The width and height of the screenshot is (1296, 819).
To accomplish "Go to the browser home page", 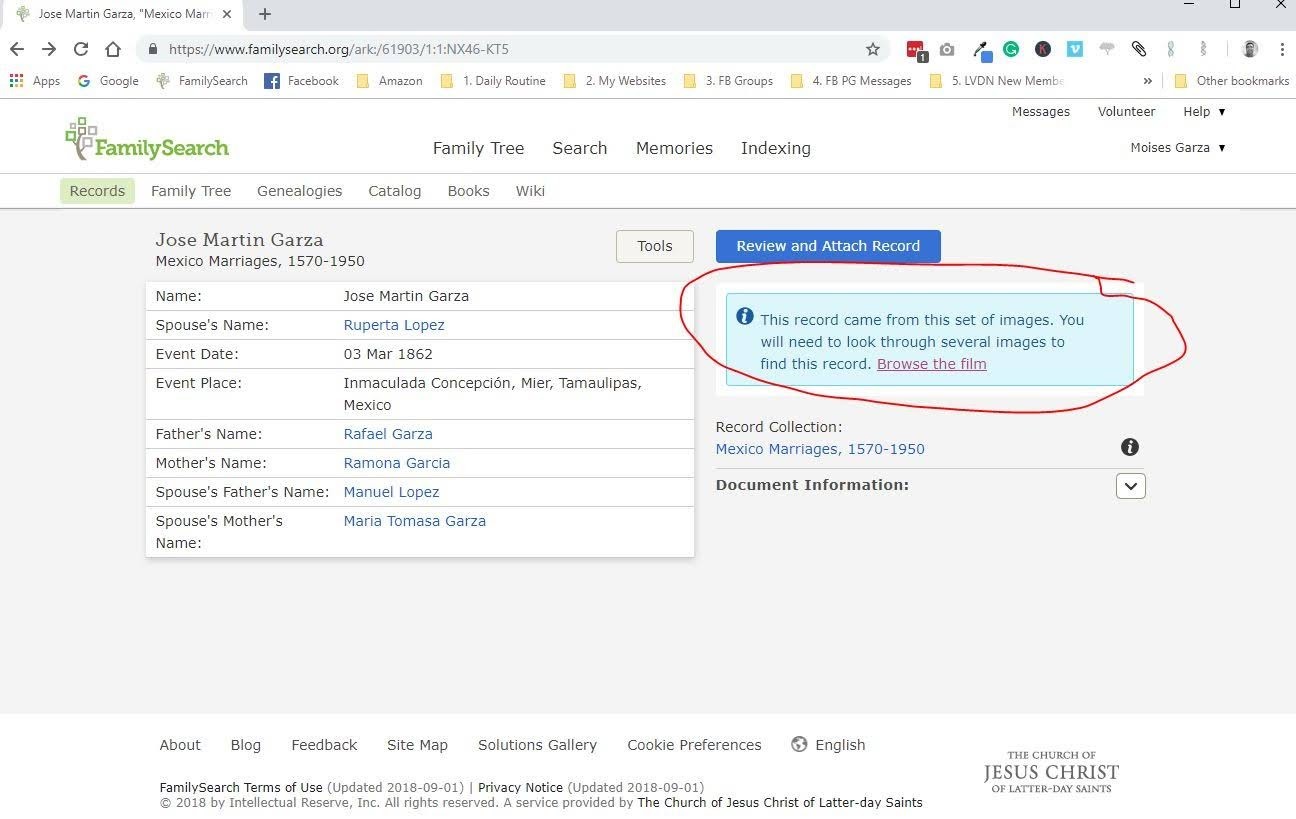I will (113, 49).
